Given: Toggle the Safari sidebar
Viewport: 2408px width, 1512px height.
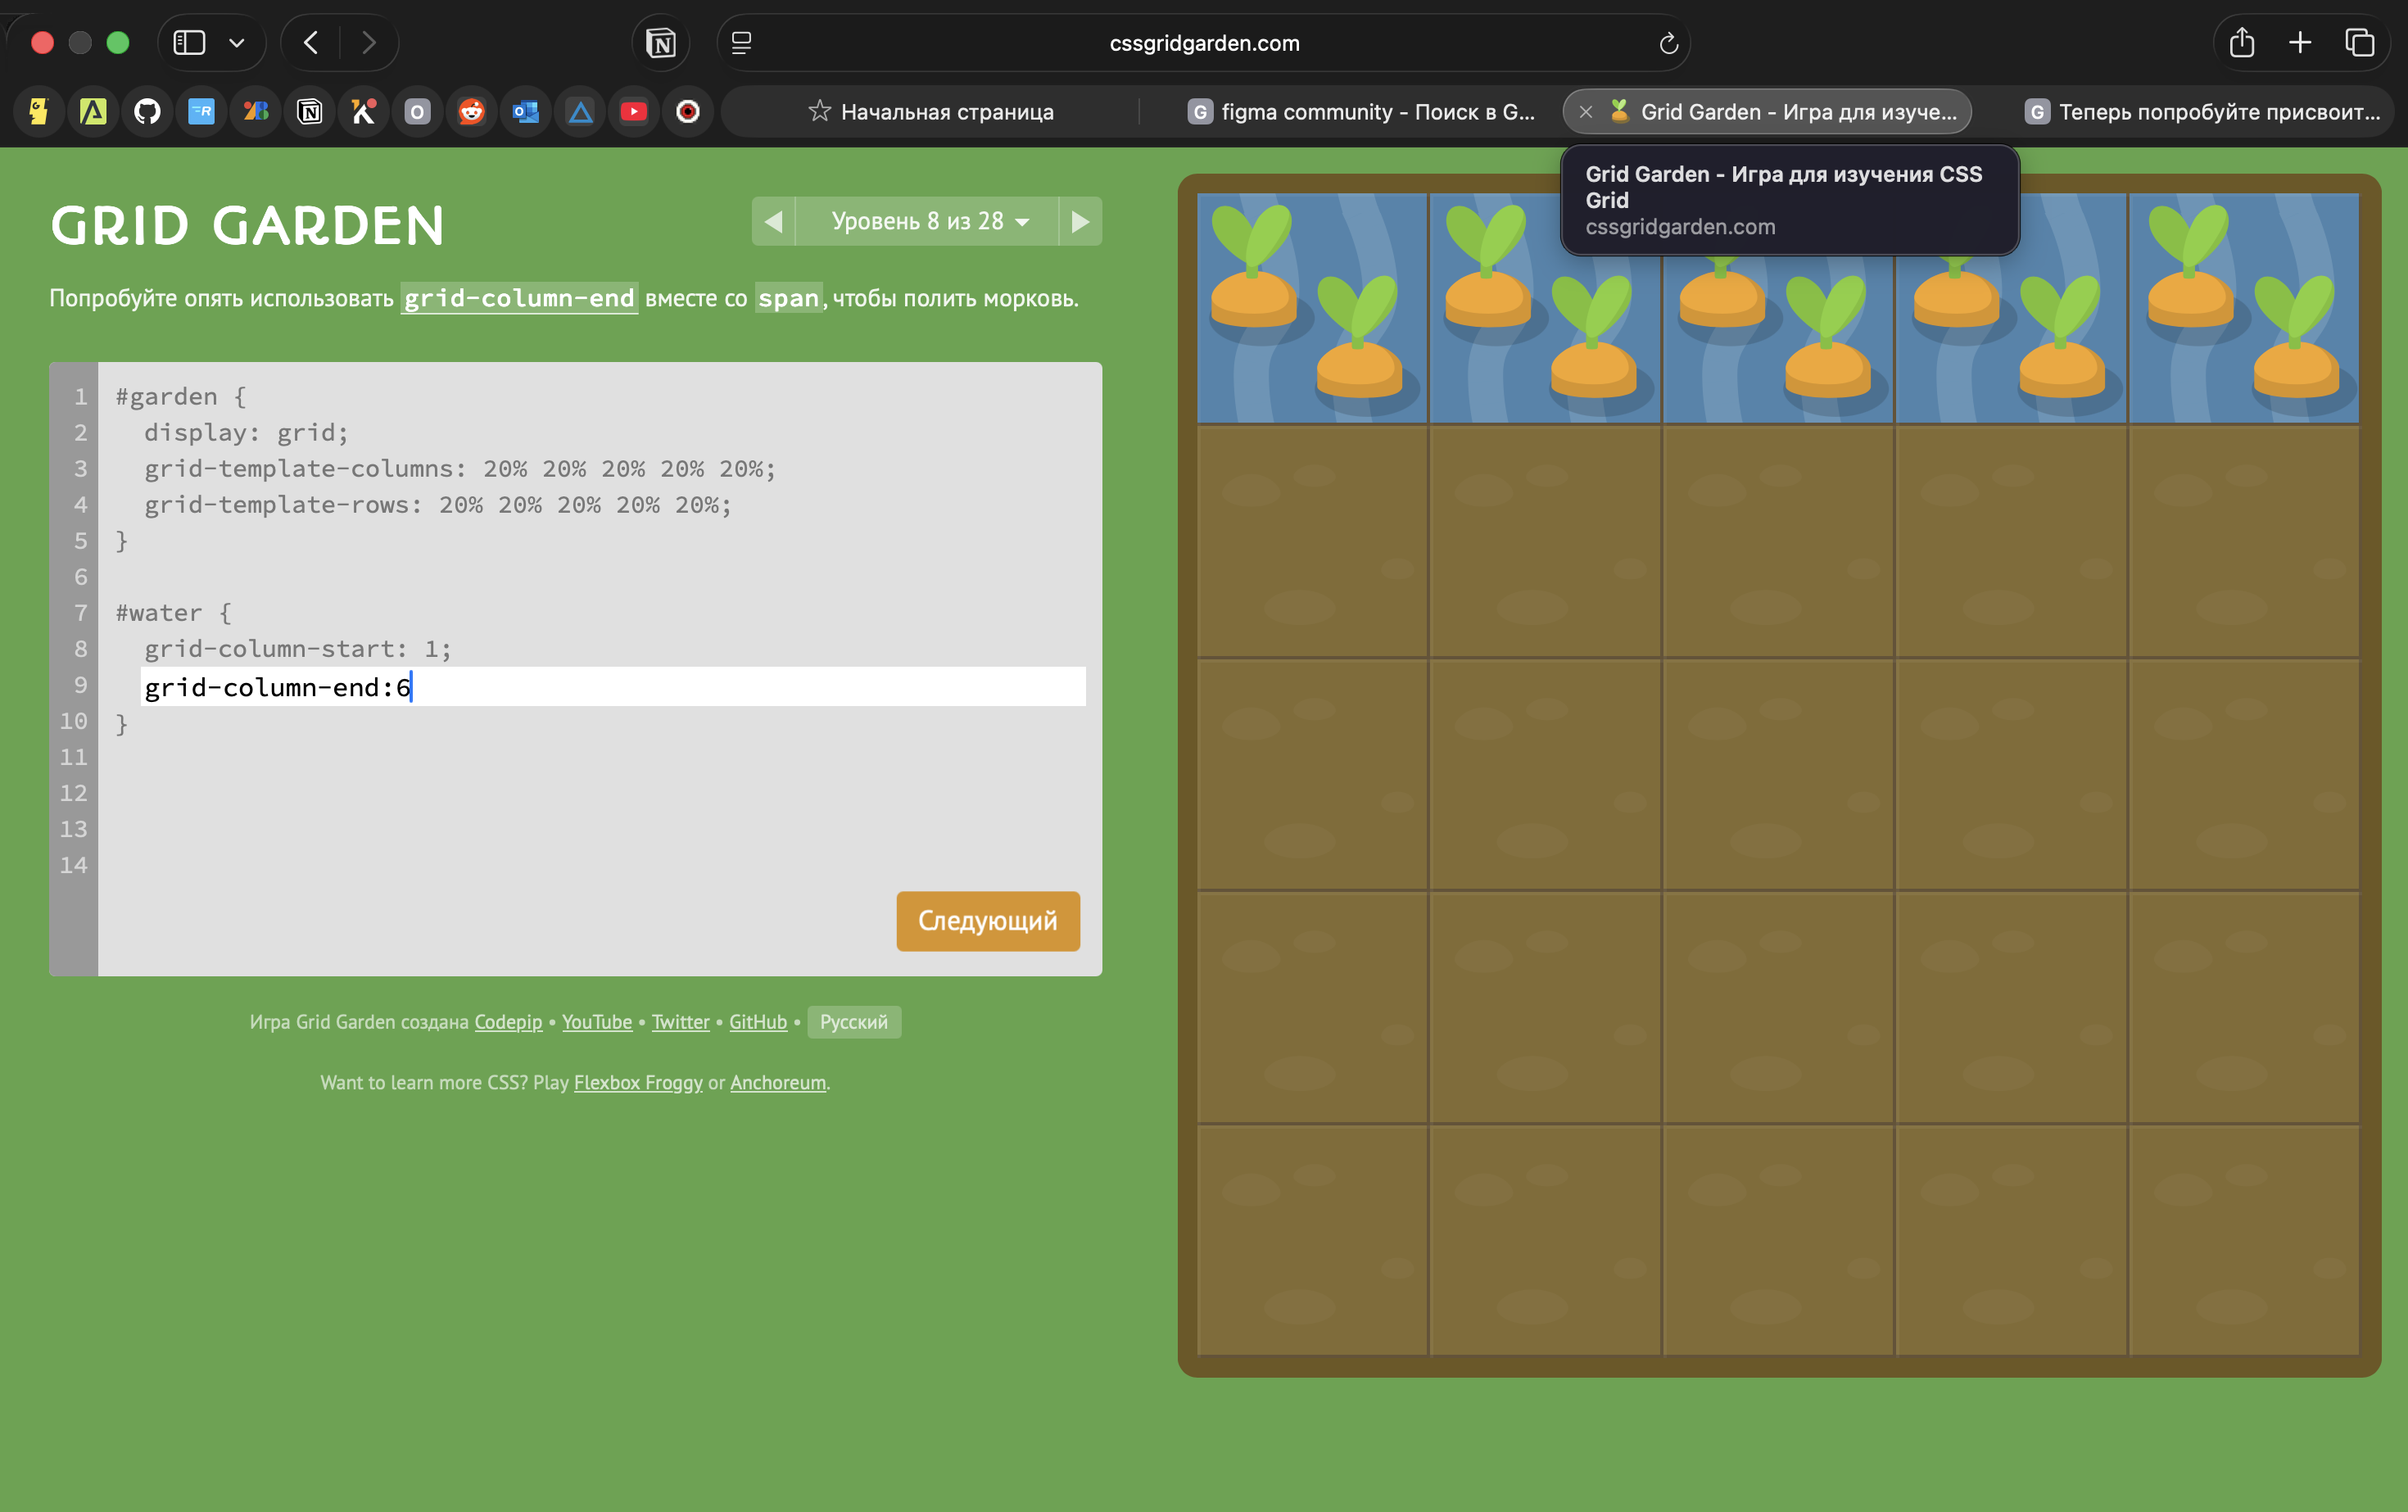Looking at the screenshot, I should tap(189, 43).
